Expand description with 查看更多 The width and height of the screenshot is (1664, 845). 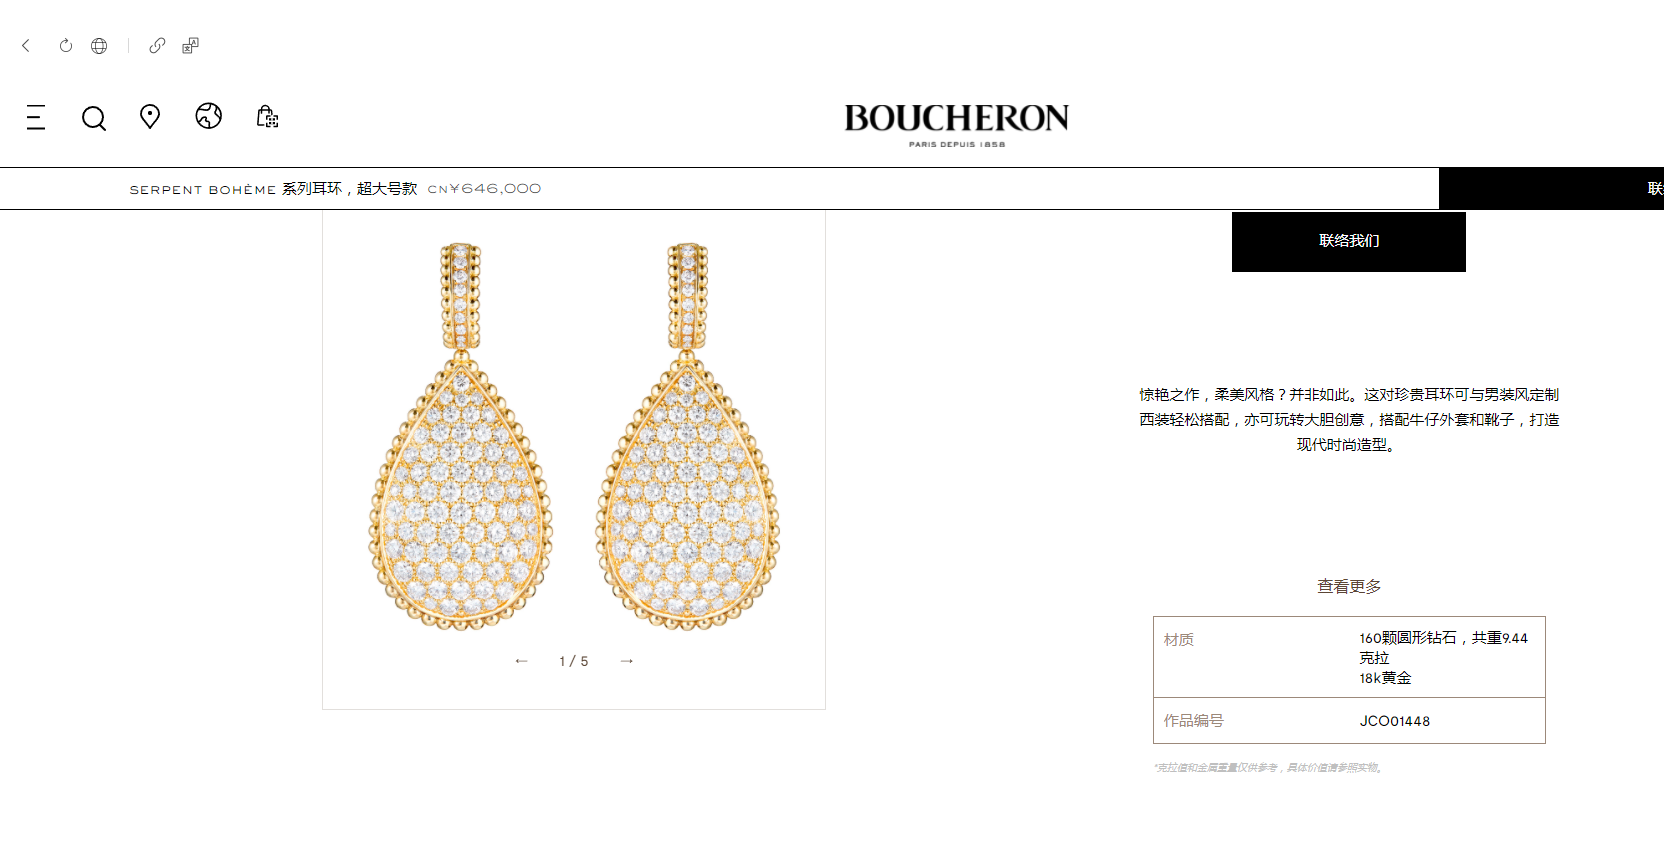tap(1348, 586)
